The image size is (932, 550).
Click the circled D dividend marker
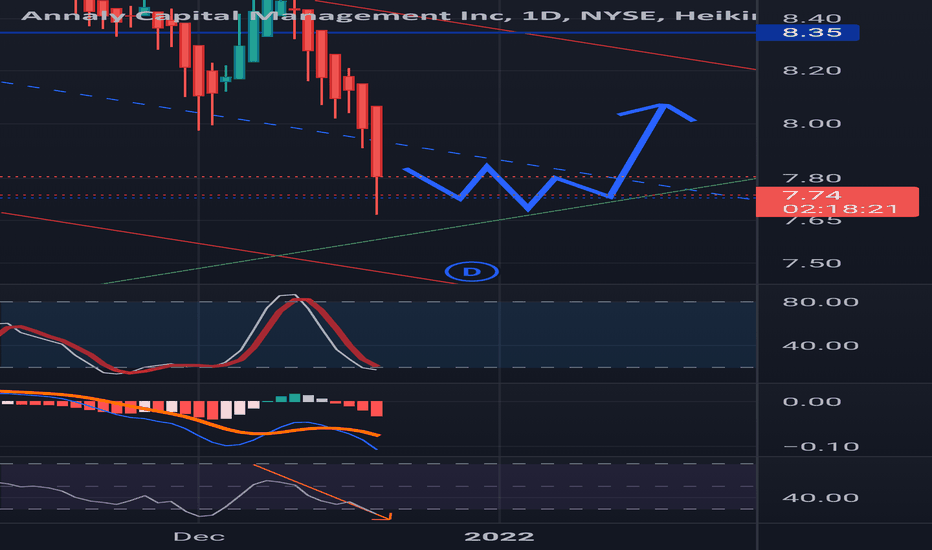[x=471, y=272]
